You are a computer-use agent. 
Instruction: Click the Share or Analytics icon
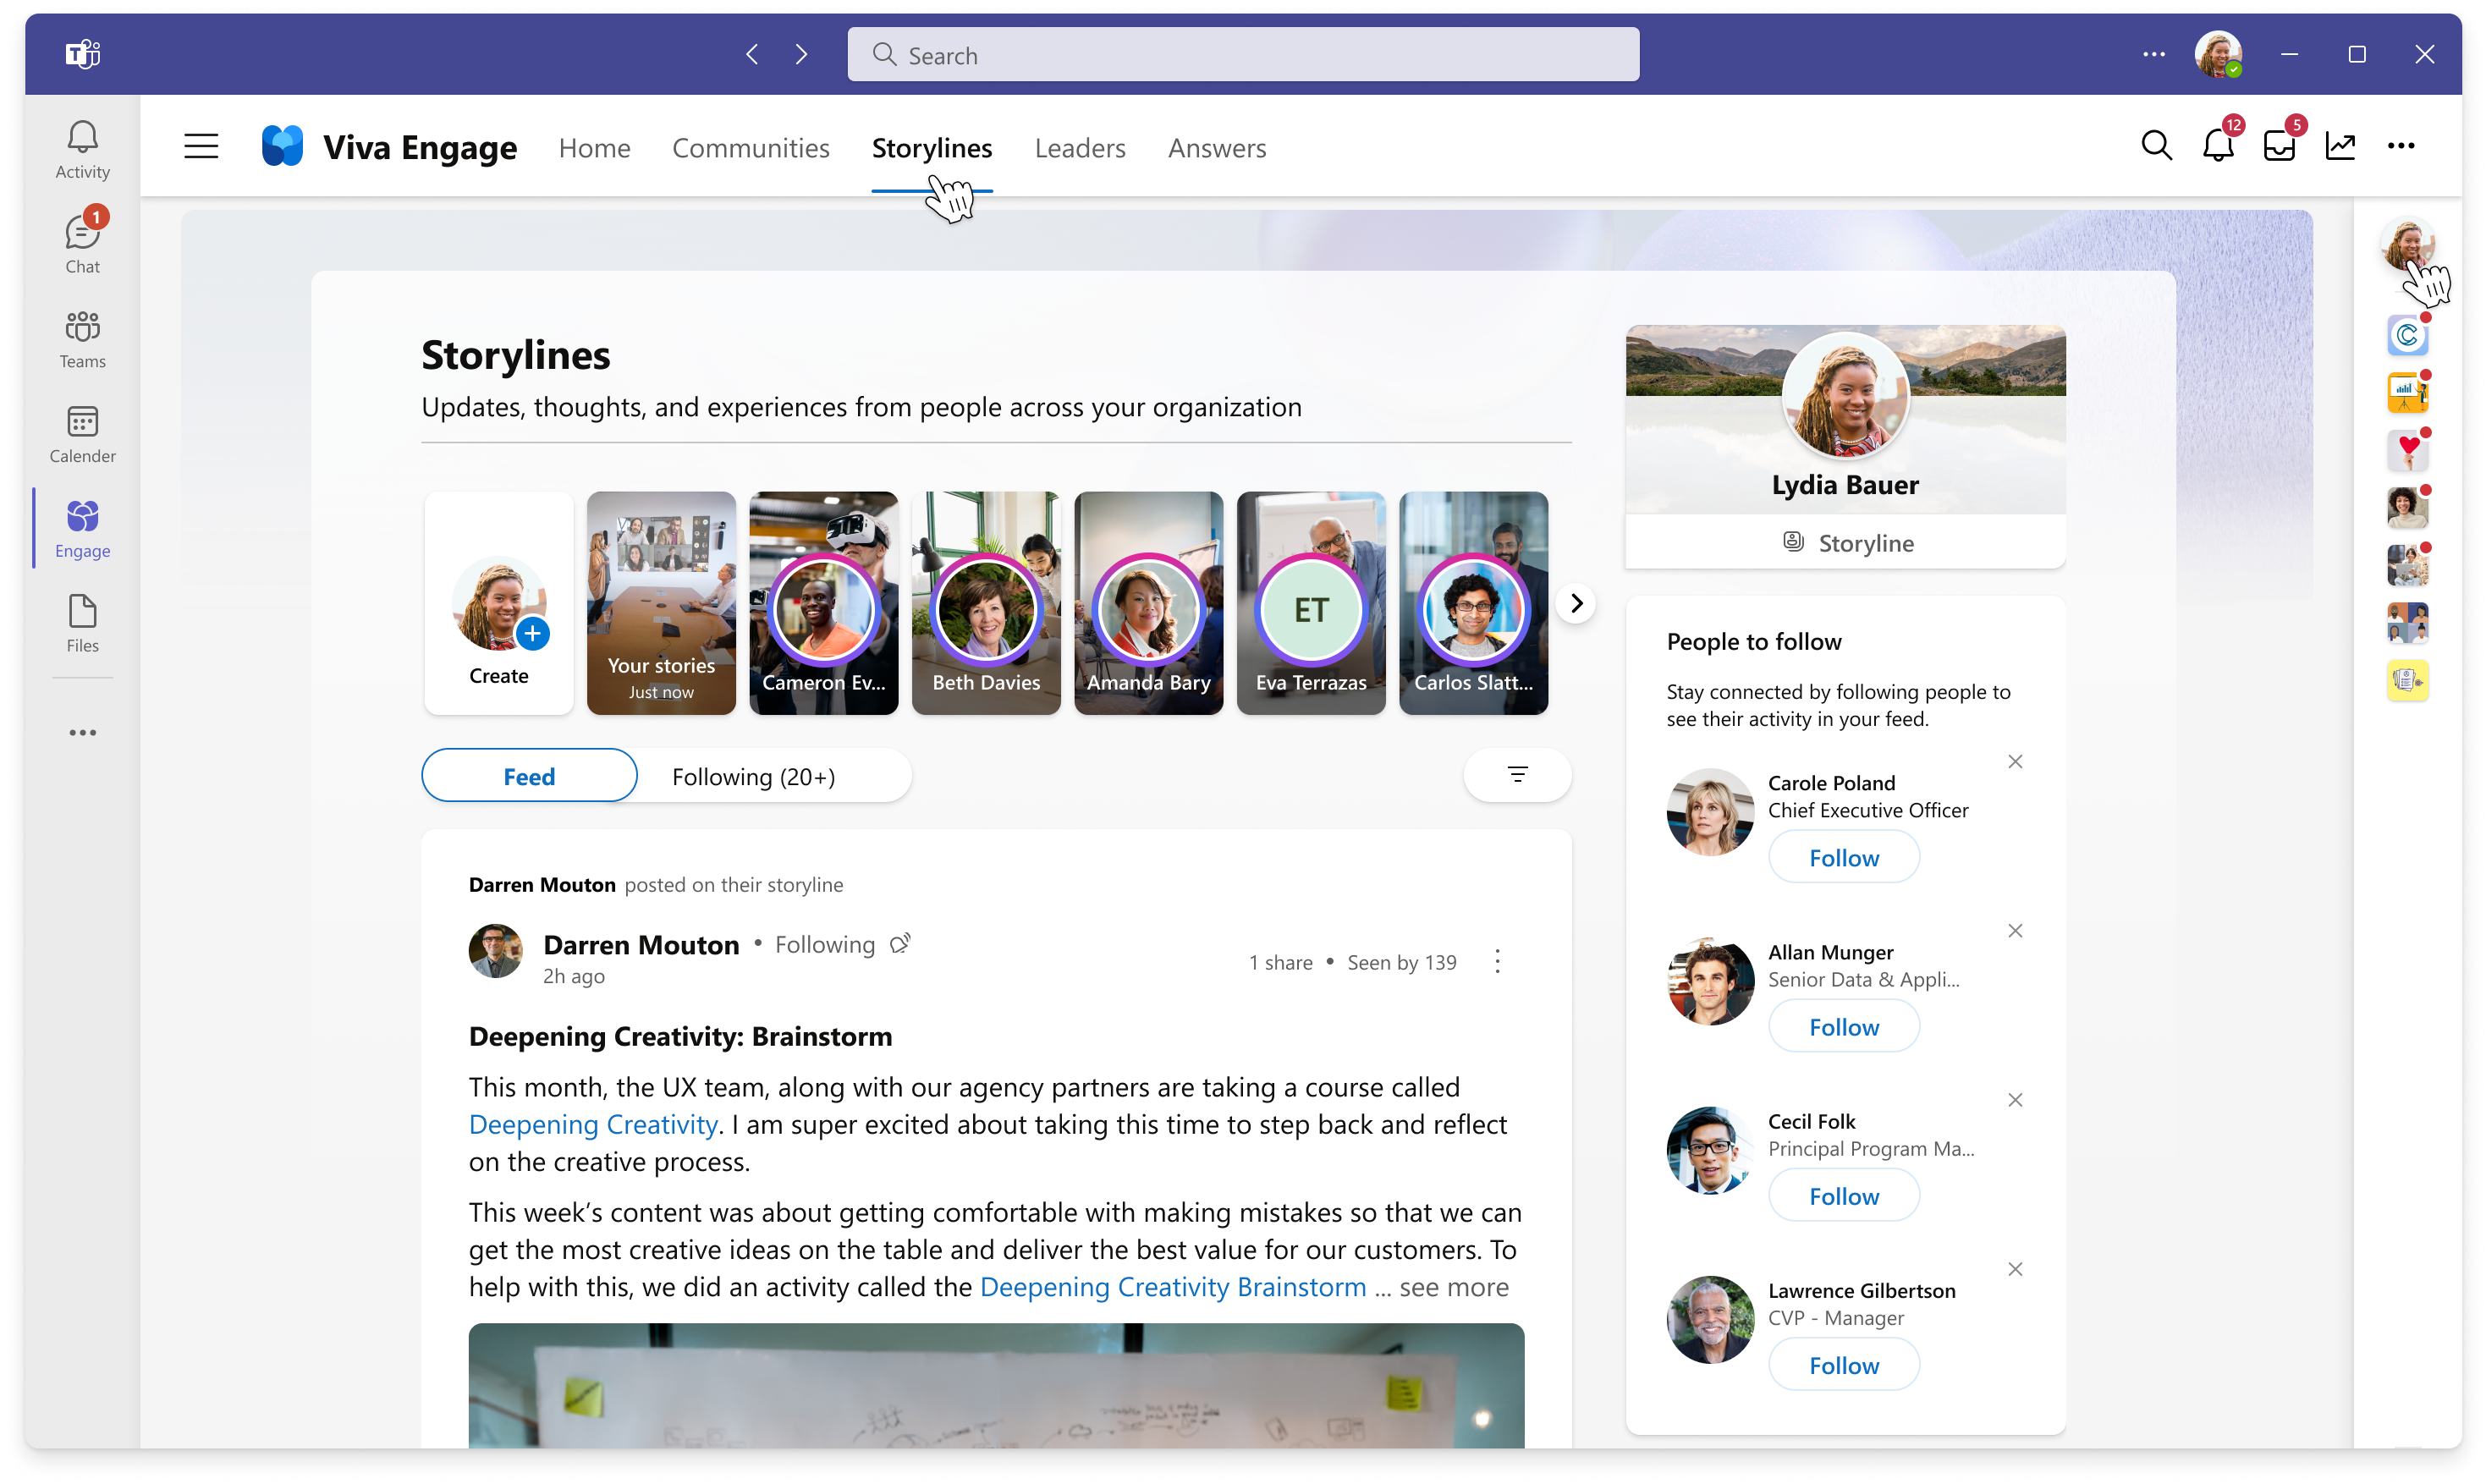tap(2341, 145)
